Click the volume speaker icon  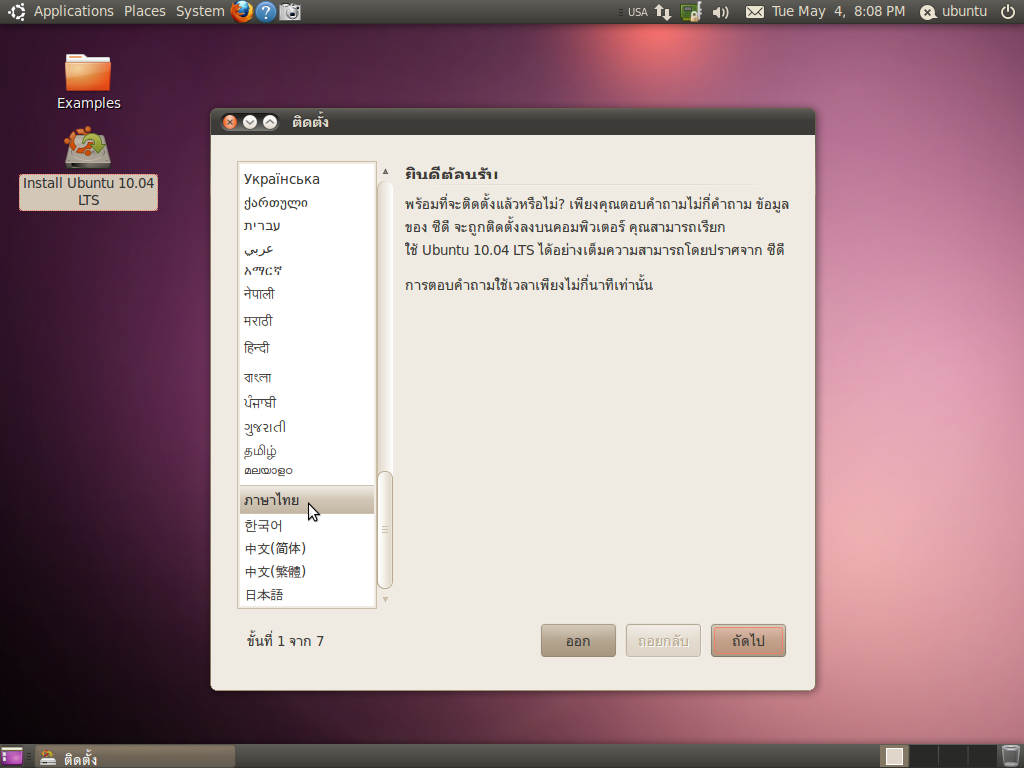click(x=720, y=12)
